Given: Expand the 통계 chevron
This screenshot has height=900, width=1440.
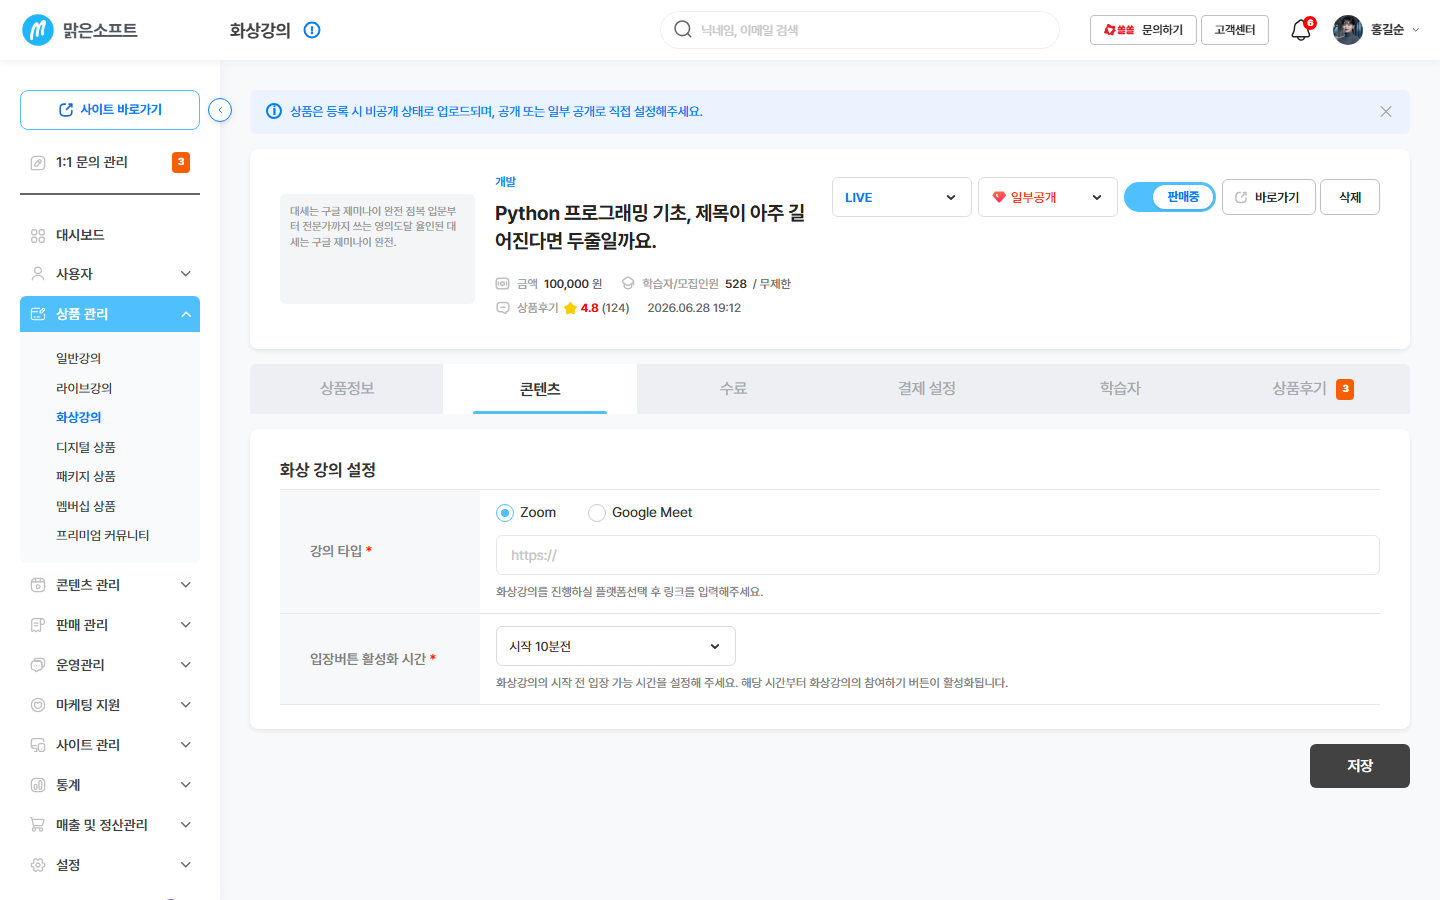Looking at the screenshot, I should point(186,785).
